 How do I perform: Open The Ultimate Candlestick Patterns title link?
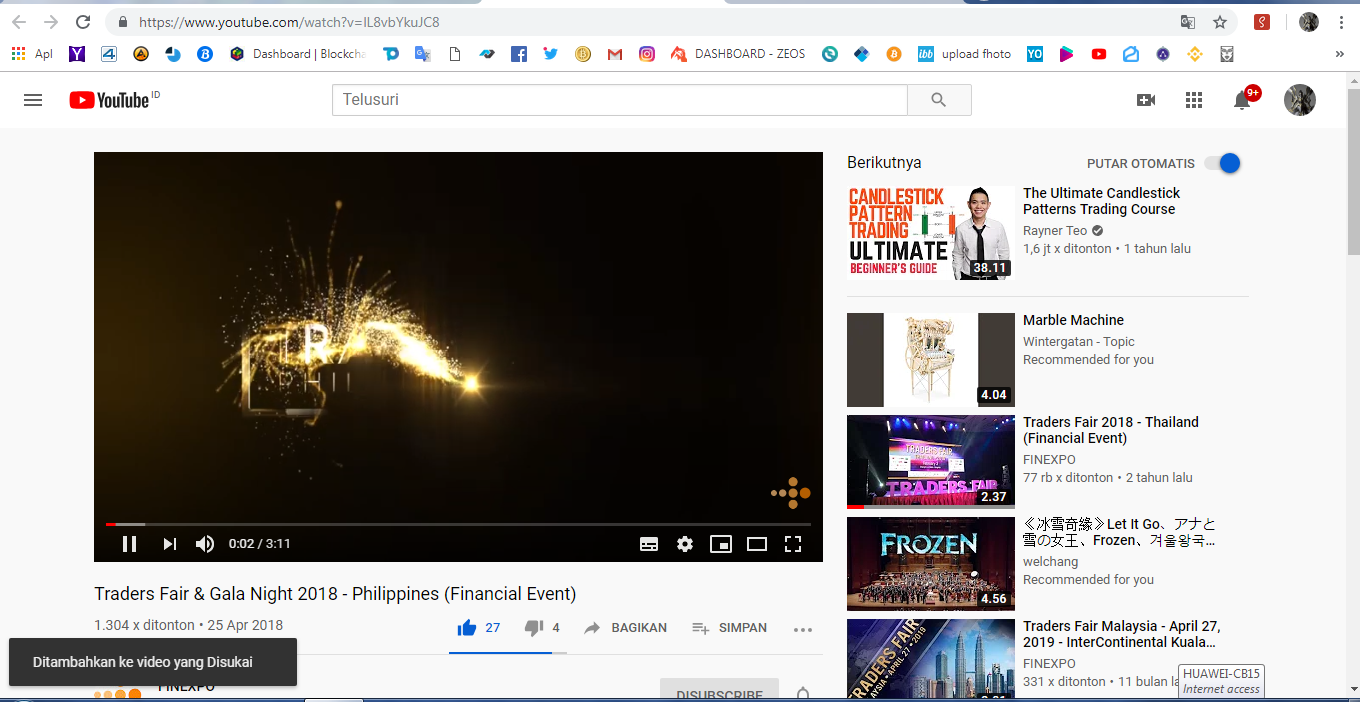click(1101, 201)
